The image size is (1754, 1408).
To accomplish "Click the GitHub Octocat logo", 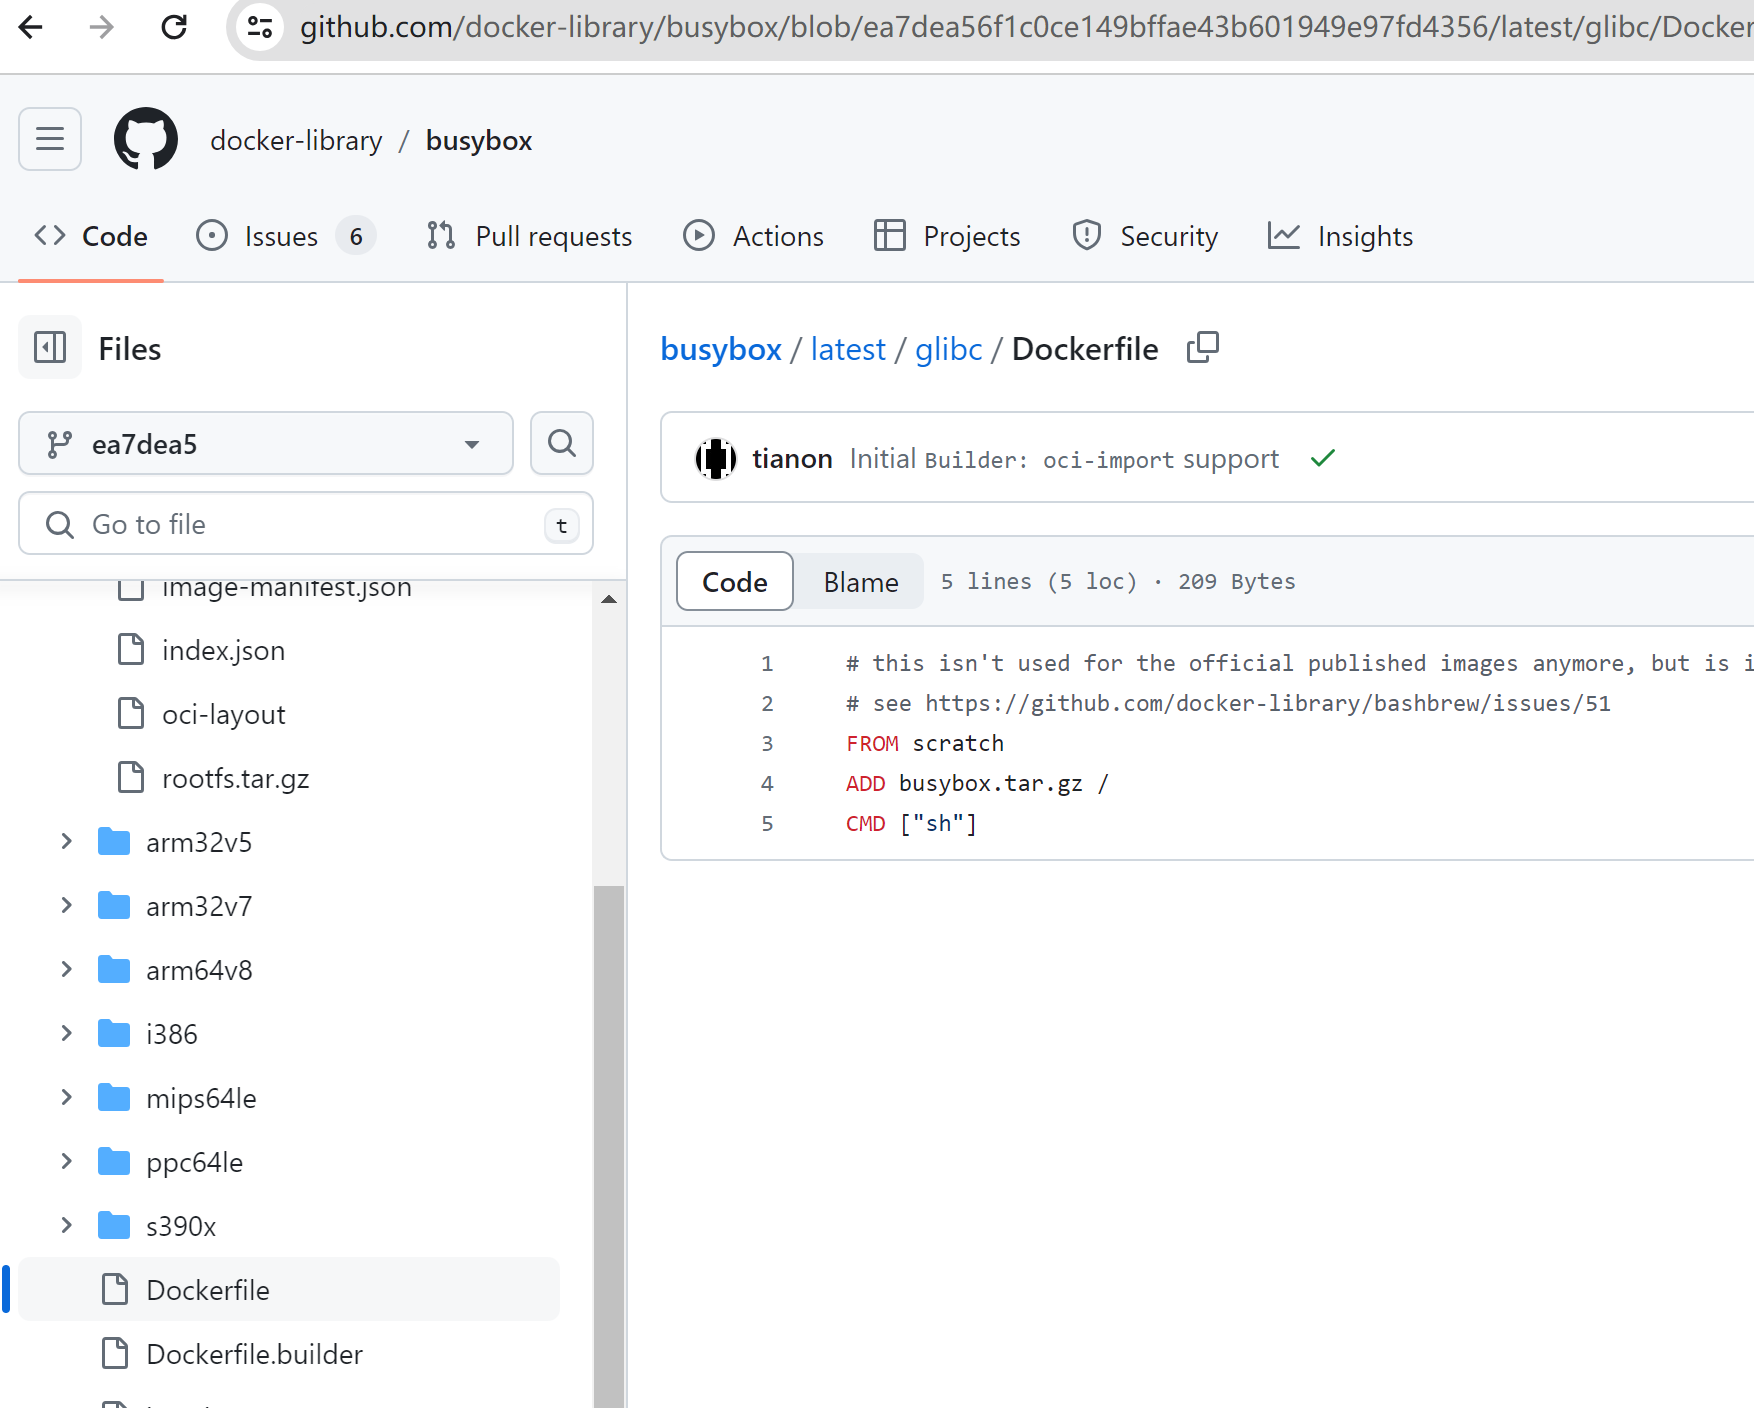I will click(x=146, y=139).
